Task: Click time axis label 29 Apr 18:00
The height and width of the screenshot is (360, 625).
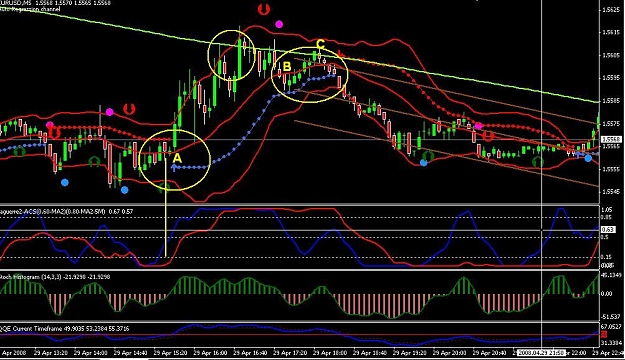Action: pyautogui.click(x=330, y=353)
